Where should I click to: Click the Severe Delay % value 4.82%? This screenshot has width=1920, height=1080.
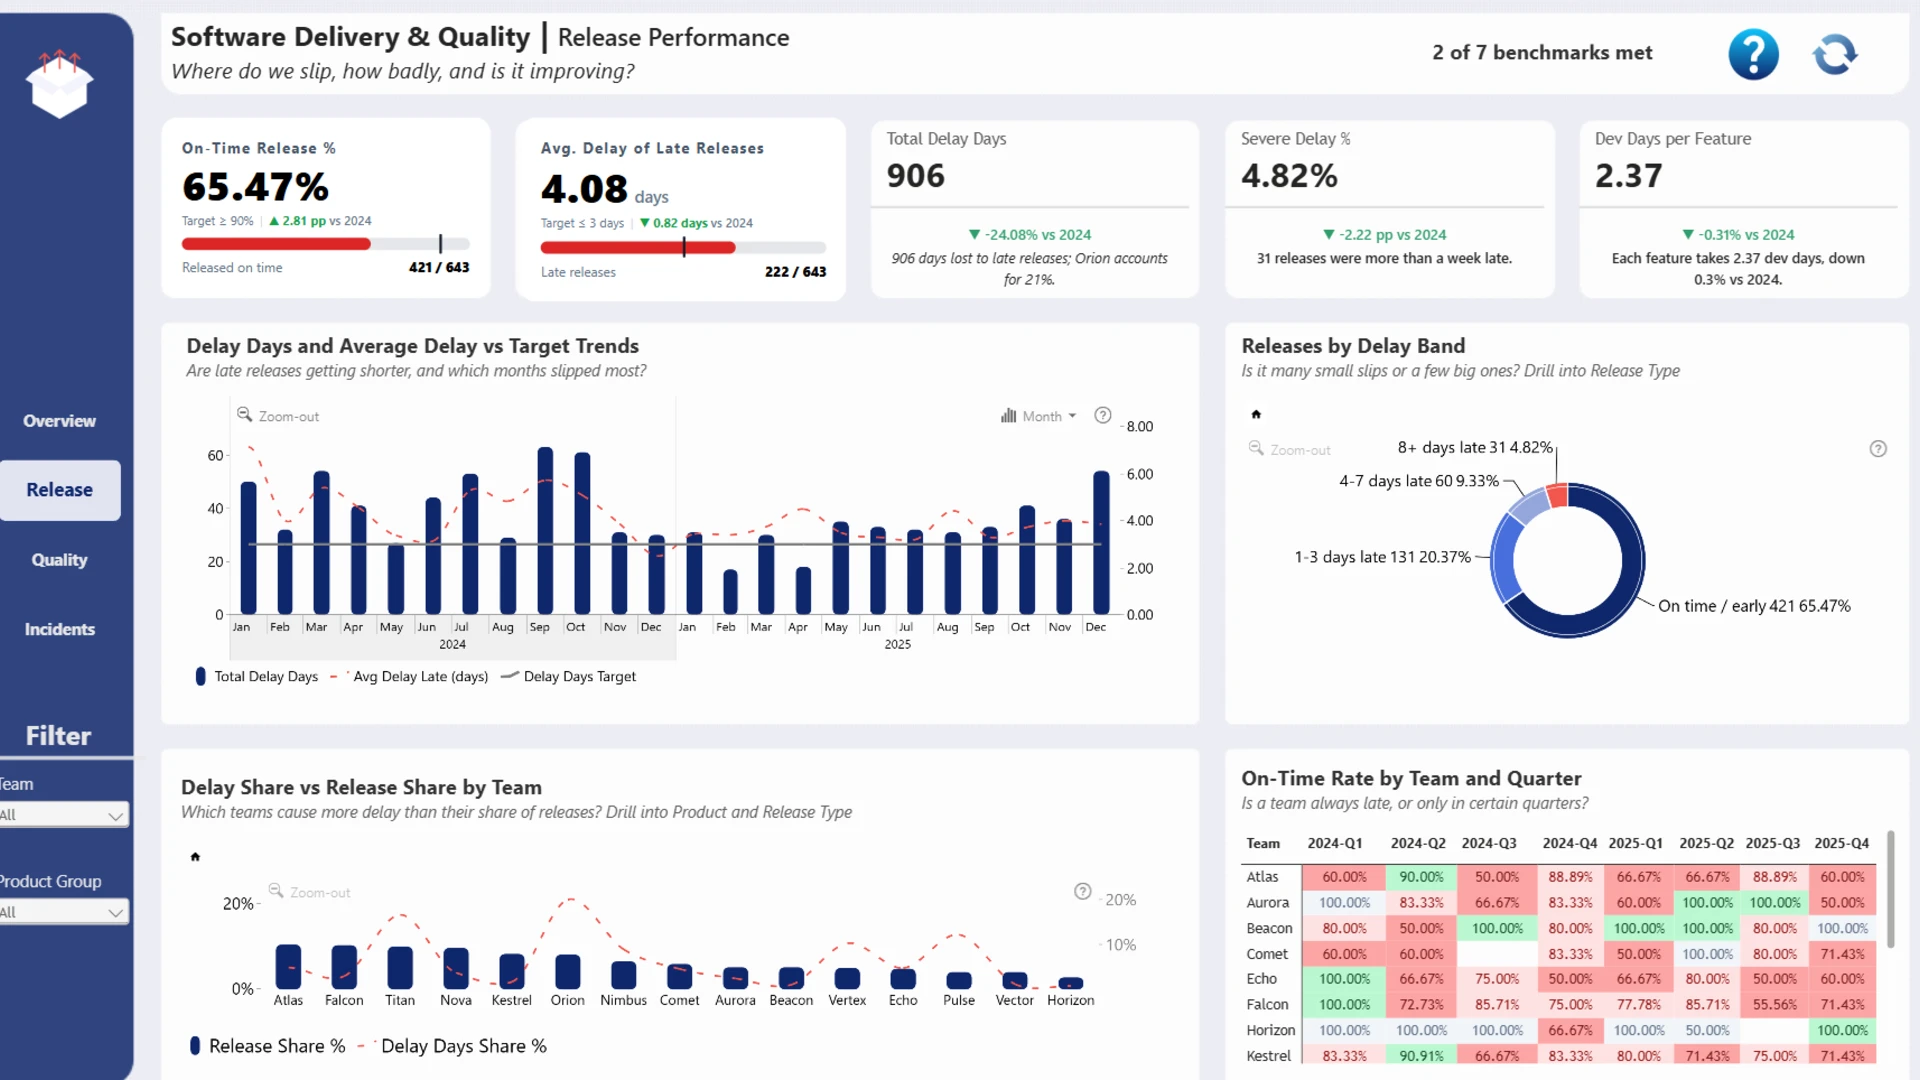[x=1289, y=176]
